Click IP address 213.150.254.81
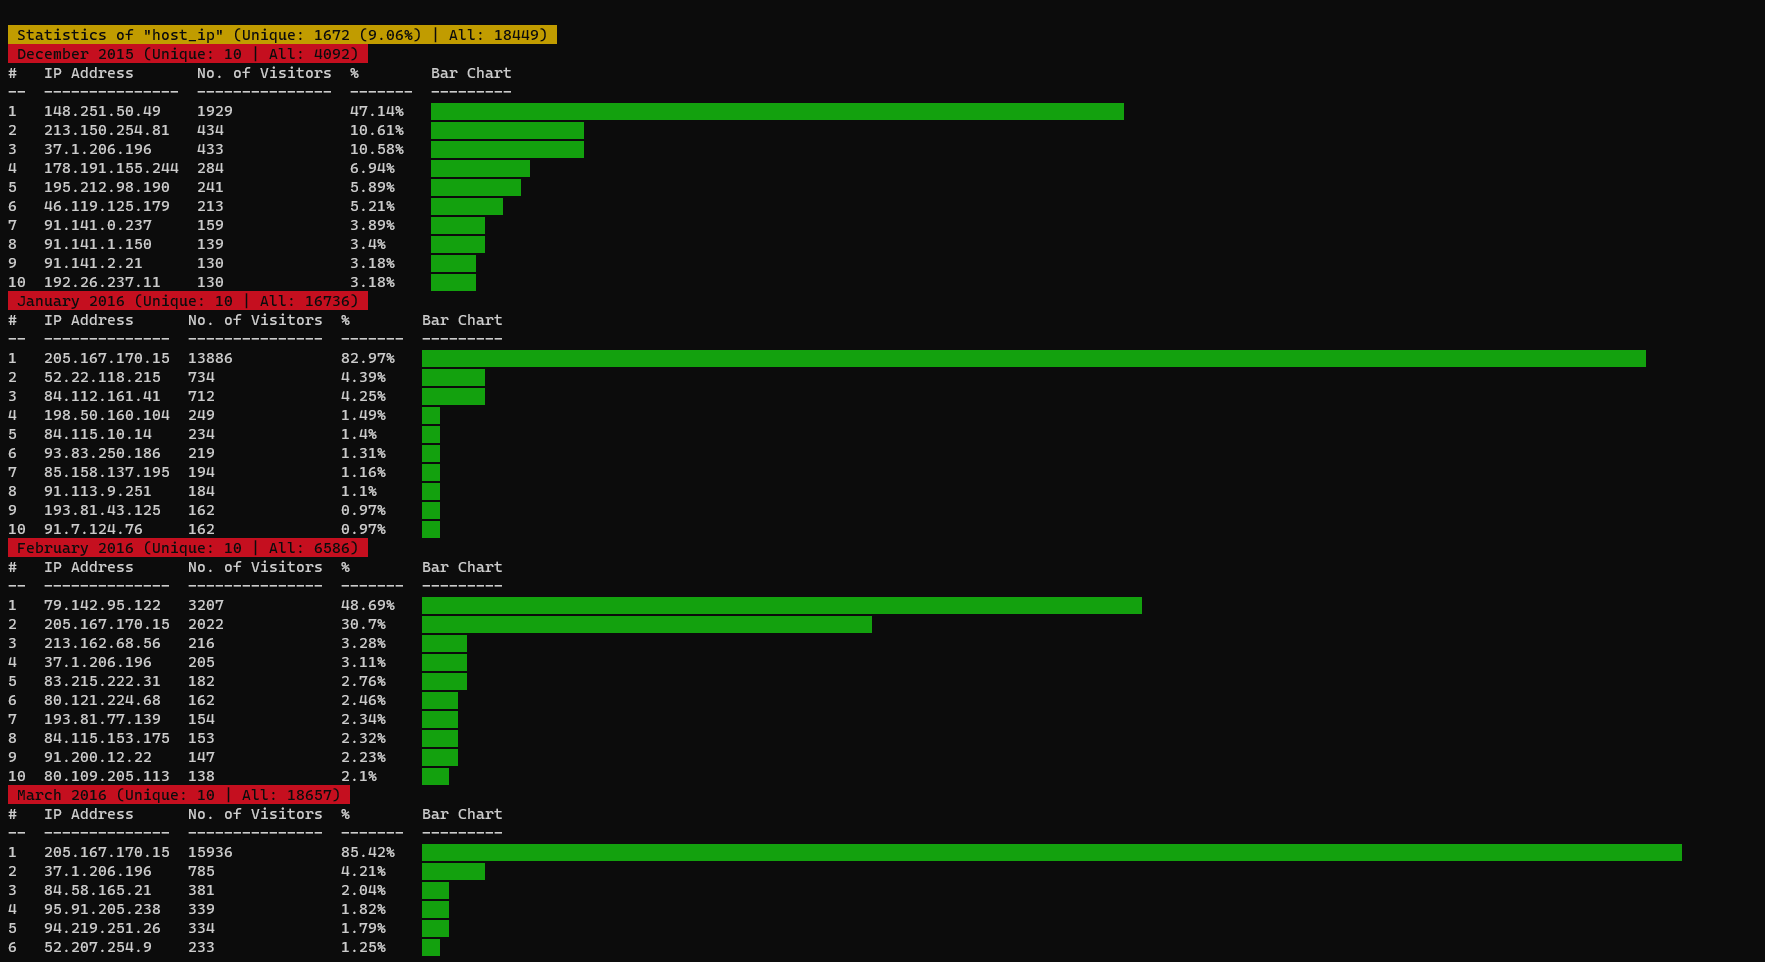Viewport: 1765px width, 962px height. pyautogui.click(x=107, y=130)
